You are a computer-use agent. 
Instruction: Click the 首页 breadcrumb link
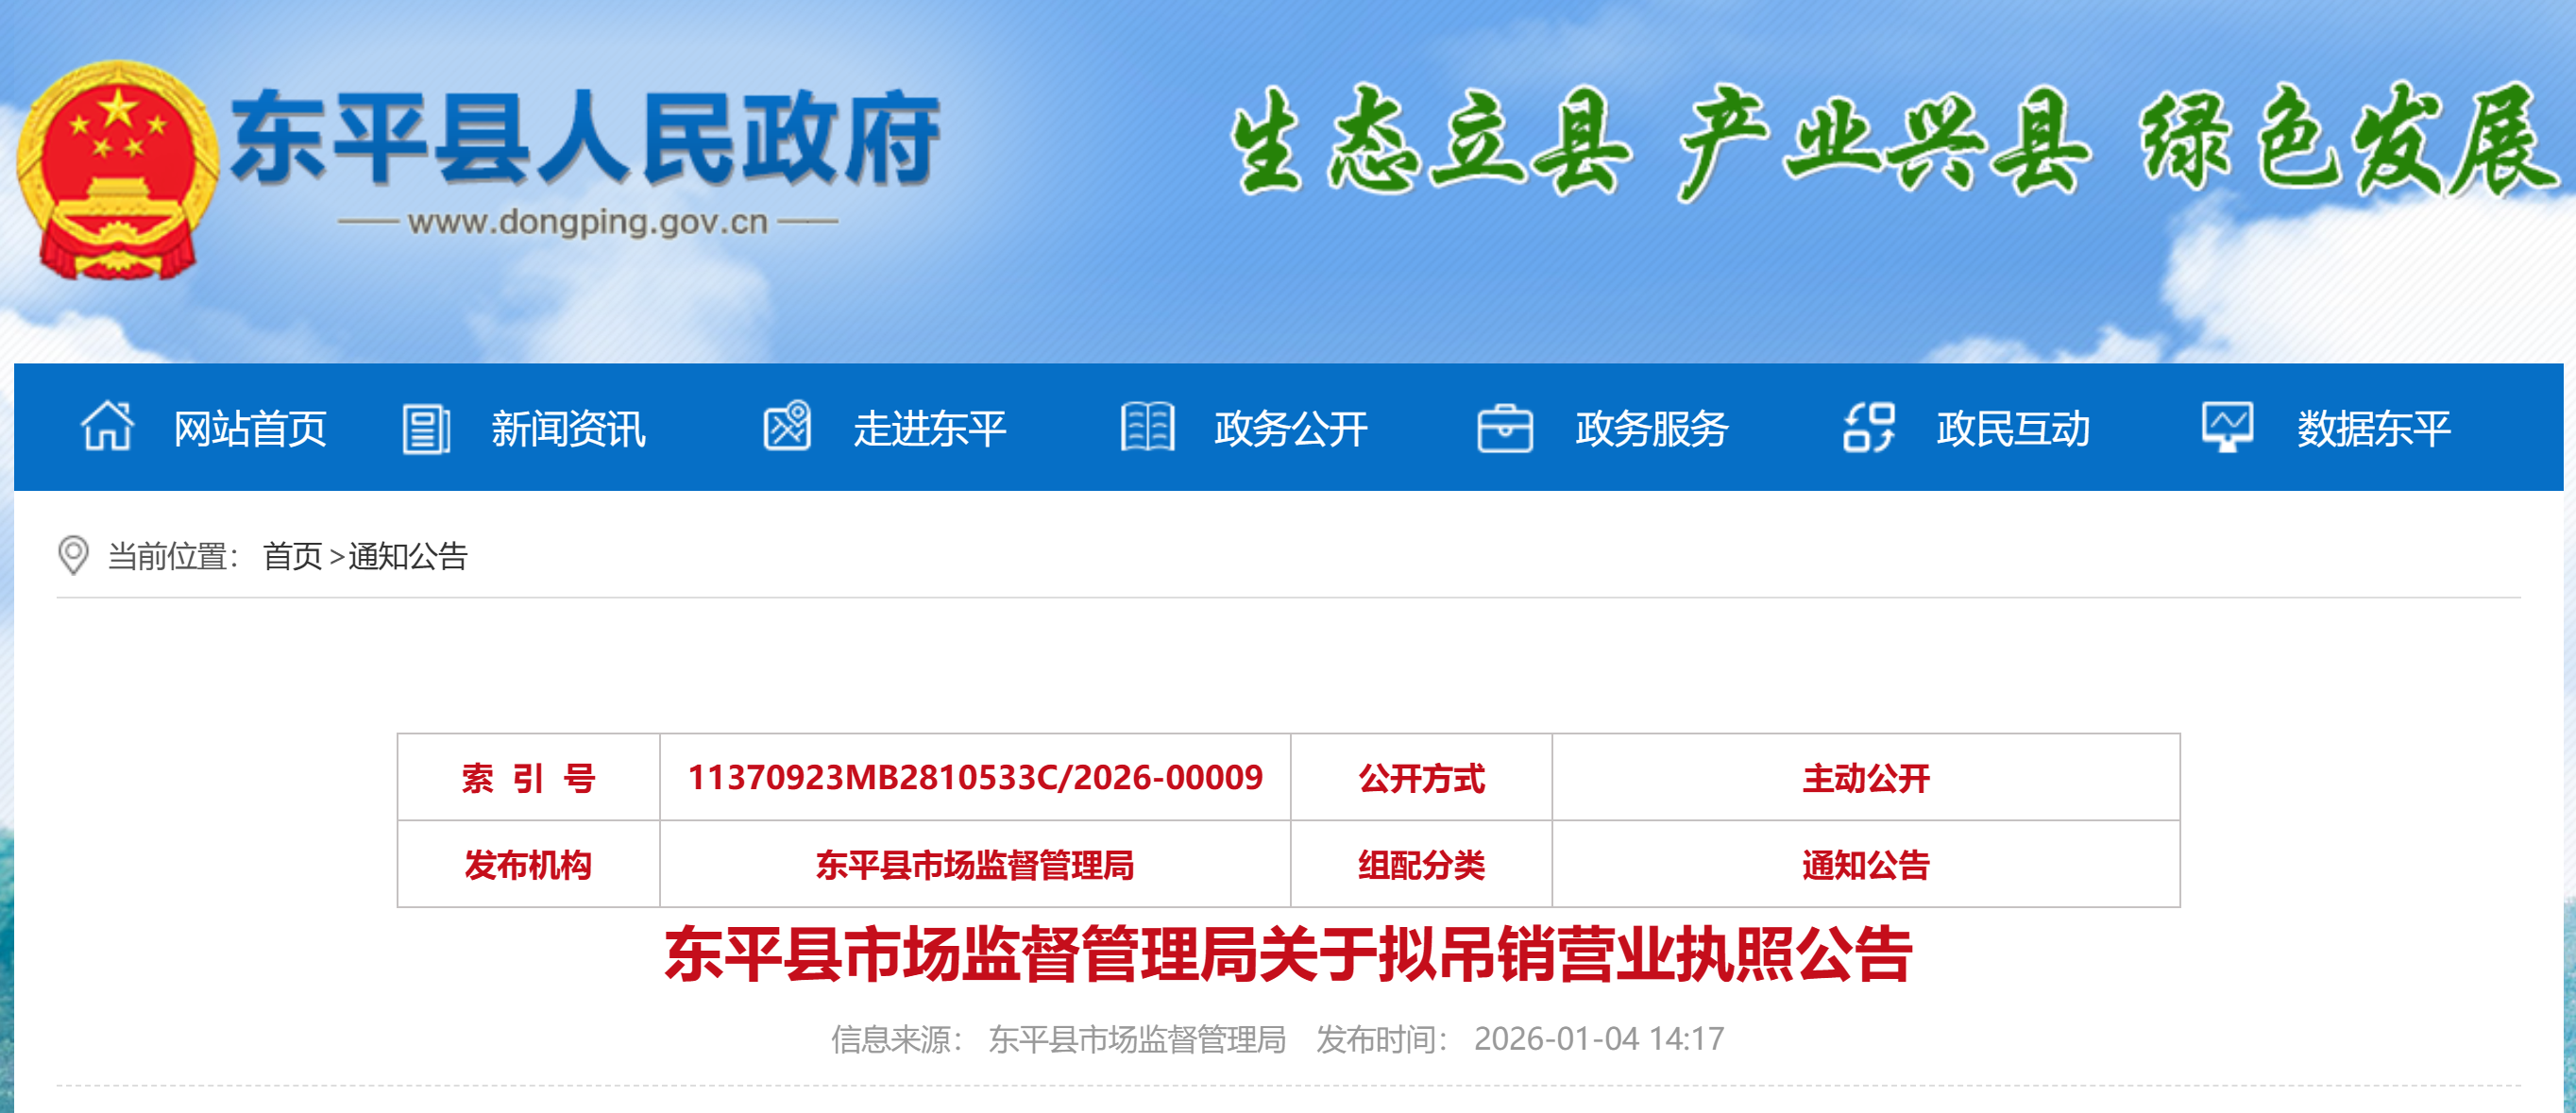click(x=292, y=556)
